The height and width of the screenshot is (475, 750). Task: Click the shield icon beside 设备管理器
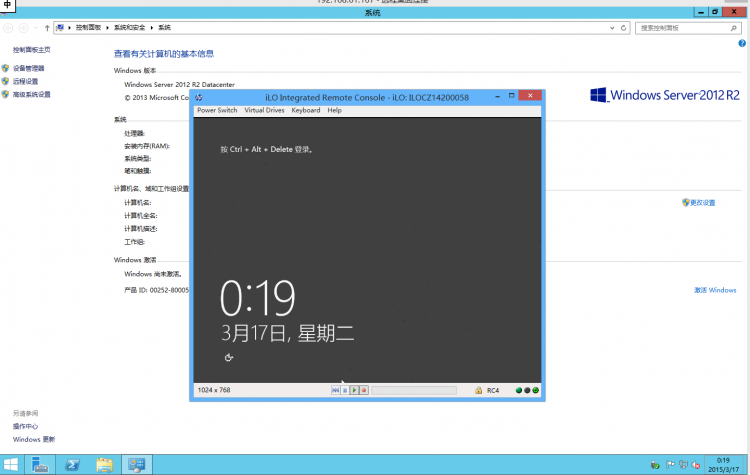tap(5, 68)
